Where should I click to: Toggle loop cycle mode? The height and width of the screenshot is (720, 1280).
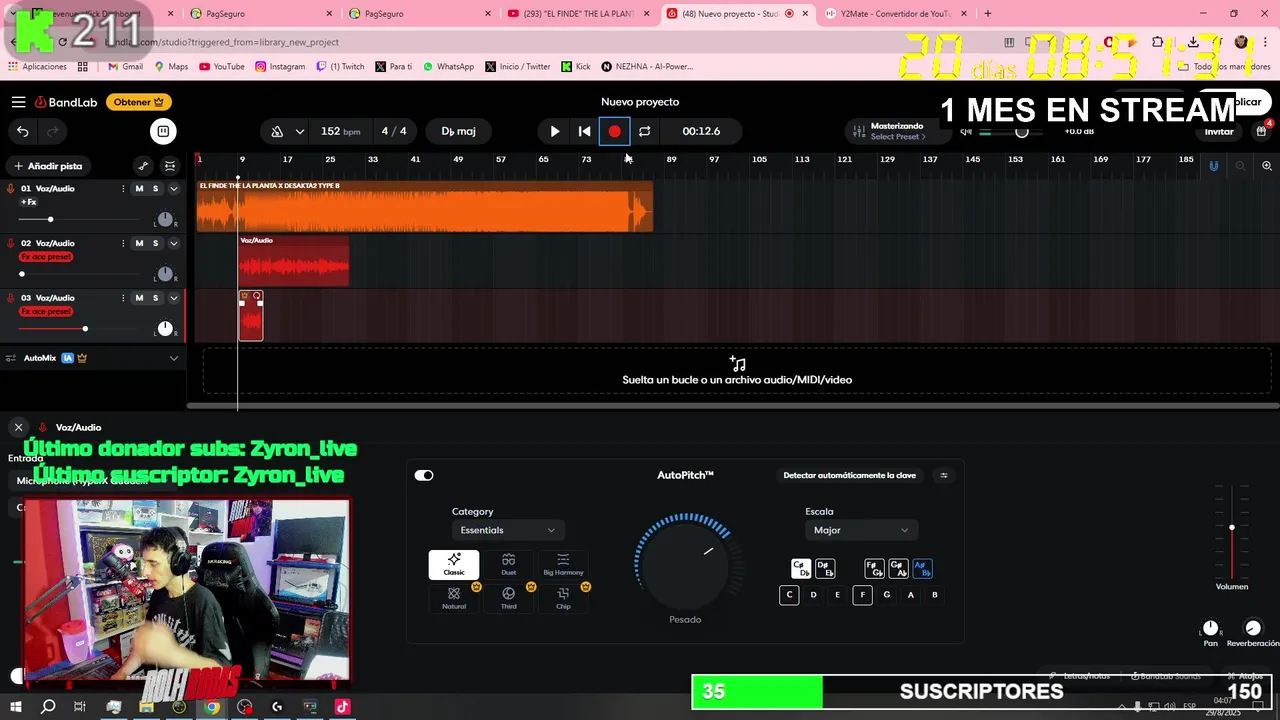click(644, 131)
